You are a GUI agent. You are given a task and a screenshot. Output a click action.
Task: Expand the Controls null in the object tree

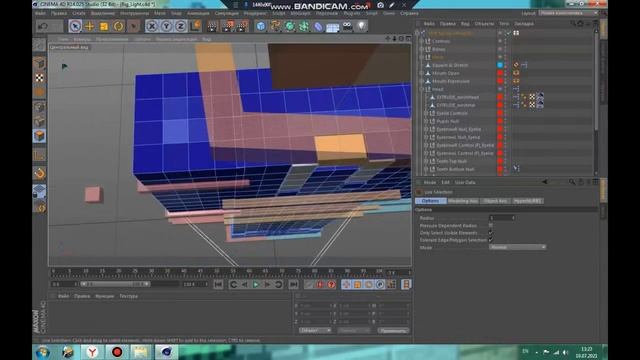pos(422,41)
